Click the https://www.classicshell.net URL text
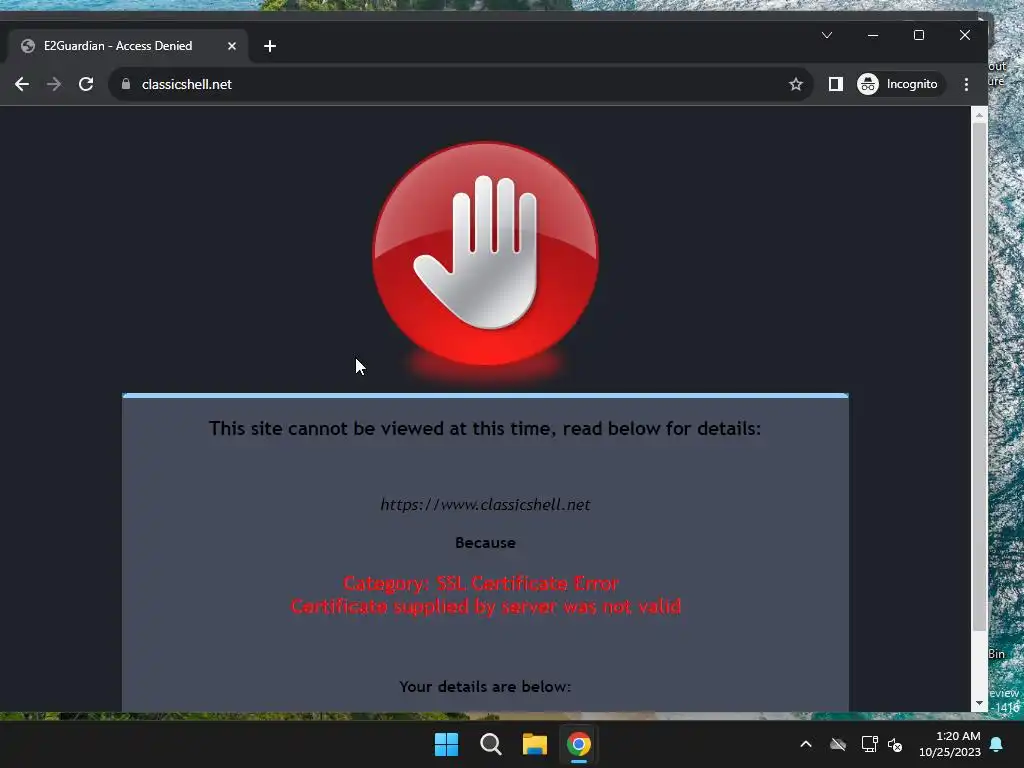This screenshot has height=768, width=1024. click(x=485, y=505)
